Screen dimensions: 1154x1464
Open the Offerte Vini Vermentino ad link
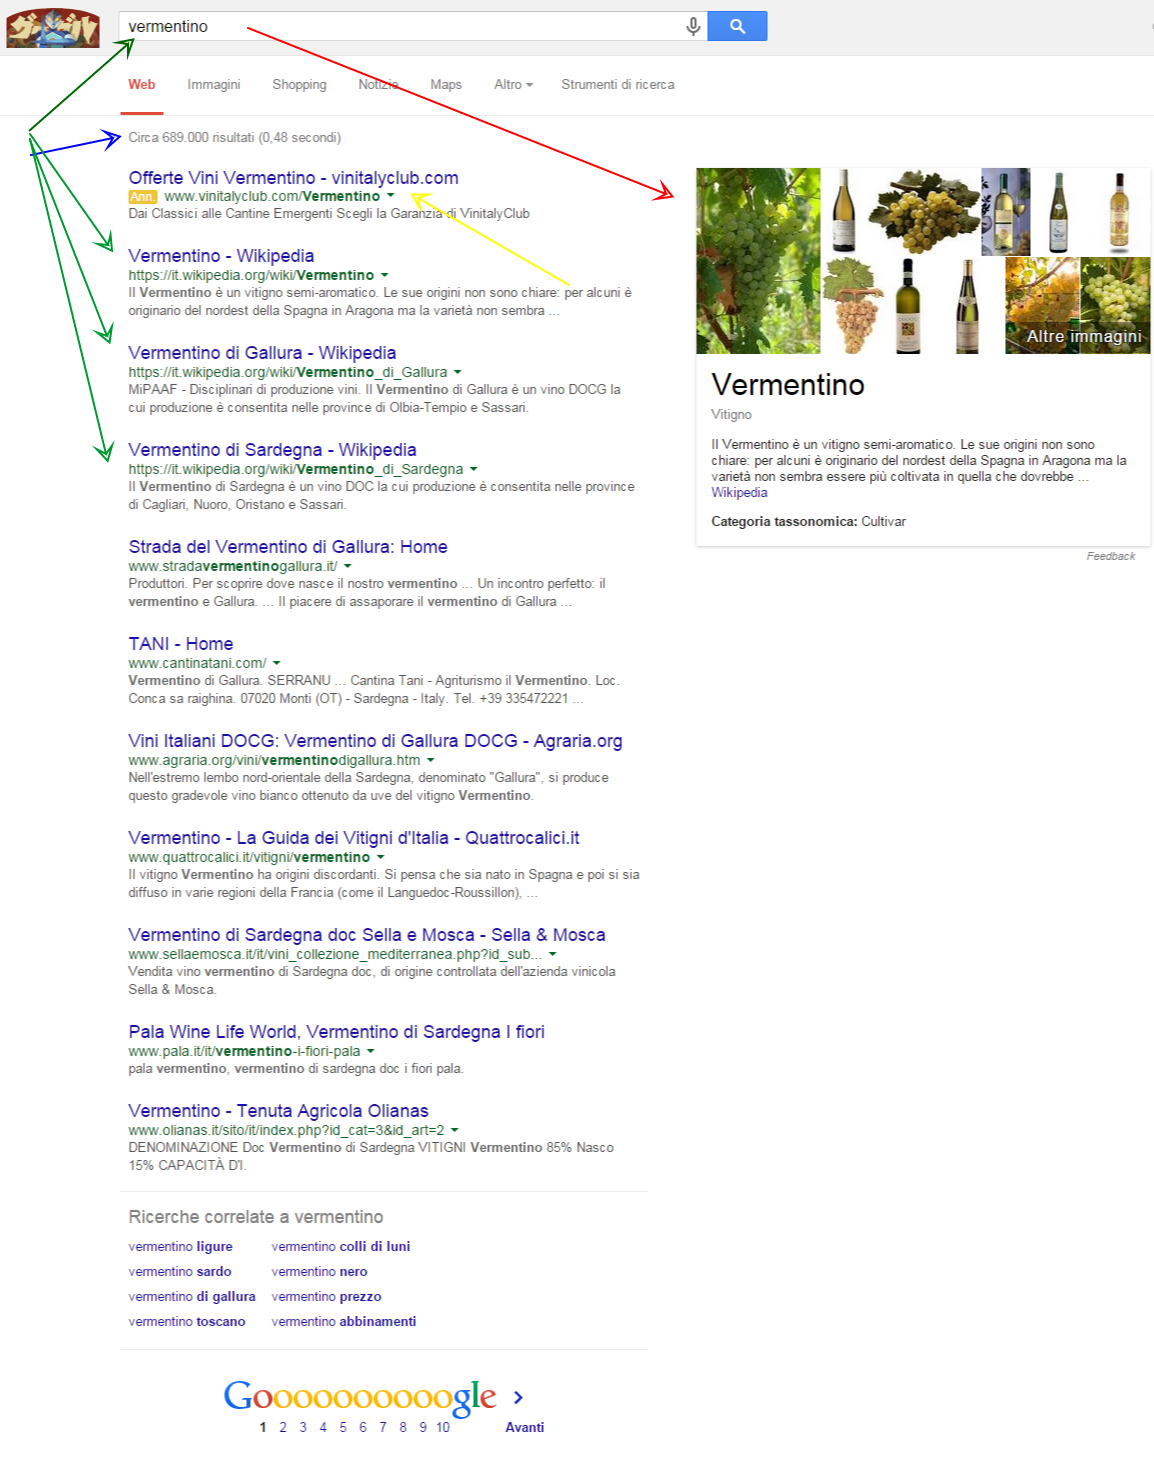(293, 178)
